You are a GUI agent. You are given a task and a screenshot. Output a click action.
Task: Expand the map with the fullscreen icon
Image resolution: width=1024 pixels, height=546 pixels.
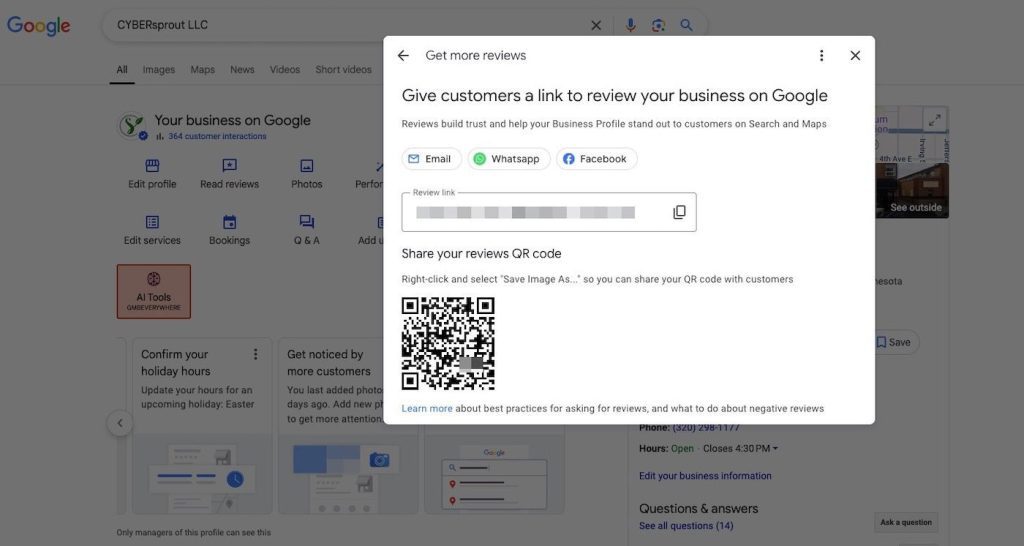point(935,120)
